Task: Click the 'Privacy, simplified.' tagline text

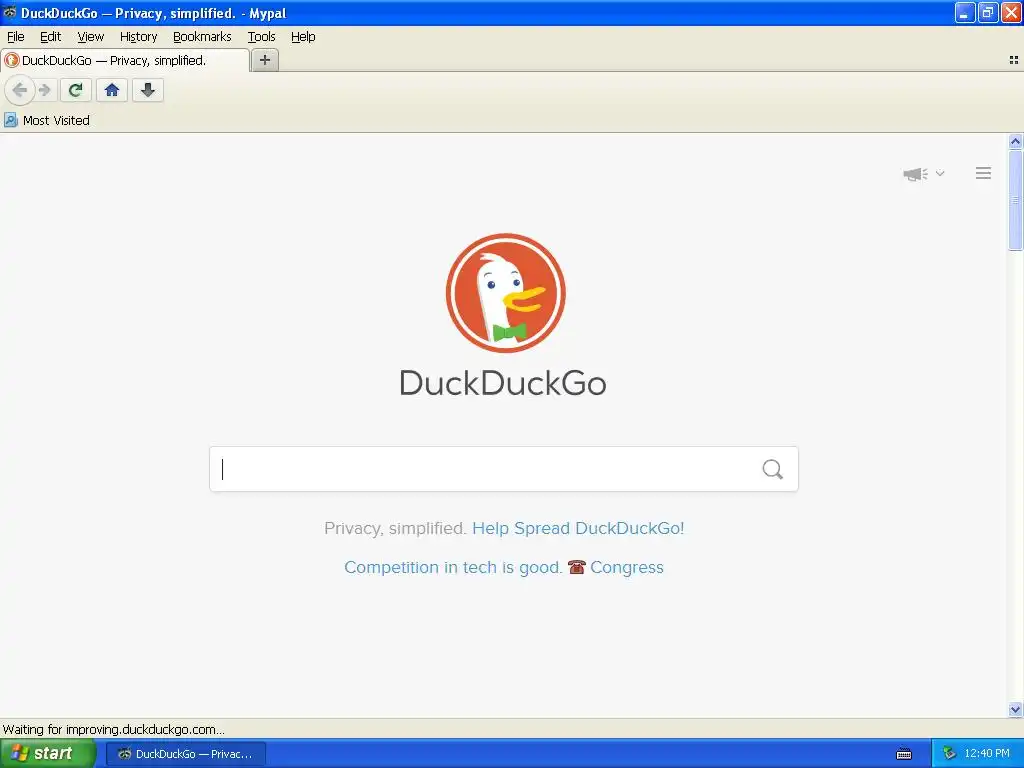Action: [395, 528]
